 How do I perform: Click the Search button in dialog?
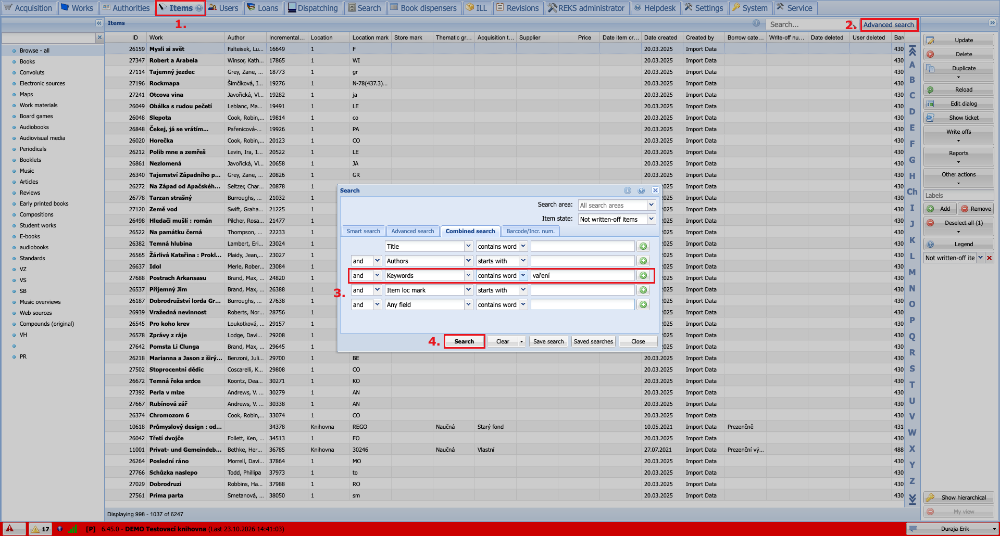[x=464, y=341]
